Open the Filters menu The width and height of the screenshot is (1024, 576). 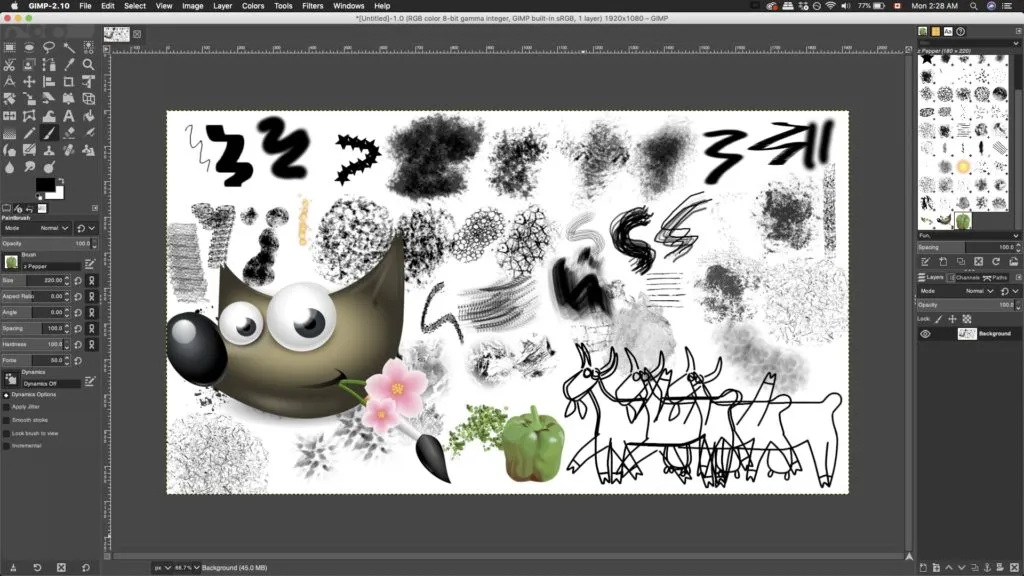tap(312, 6)
